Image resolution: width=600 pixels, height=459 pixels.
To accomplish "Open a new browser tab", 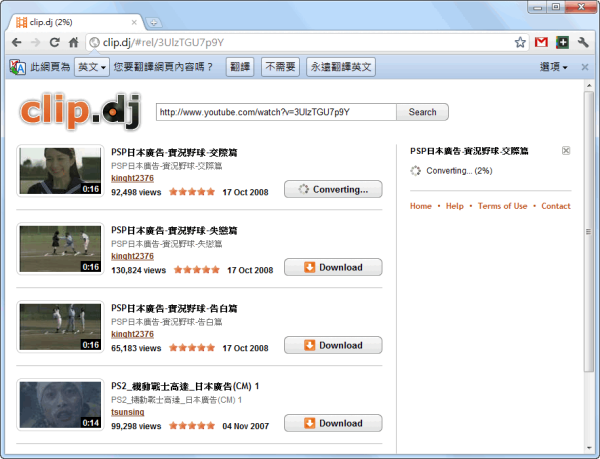I will (x=153, y=23).
